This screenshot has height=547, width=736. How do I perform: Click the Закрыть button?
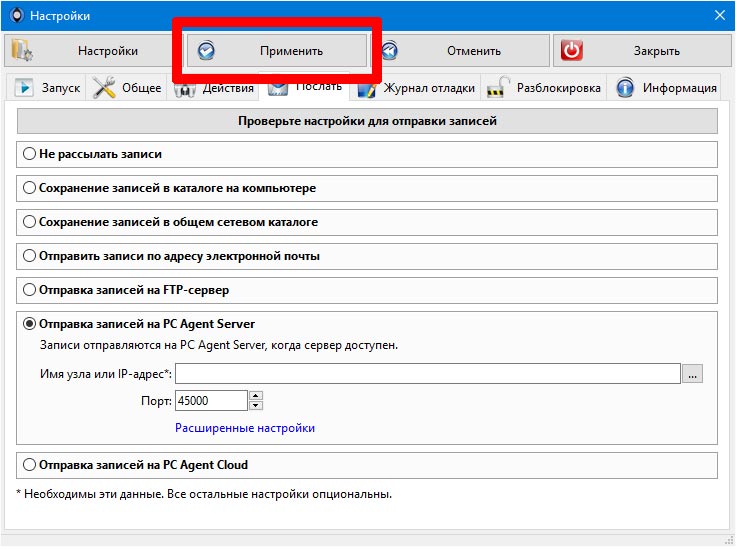(642, 51)
